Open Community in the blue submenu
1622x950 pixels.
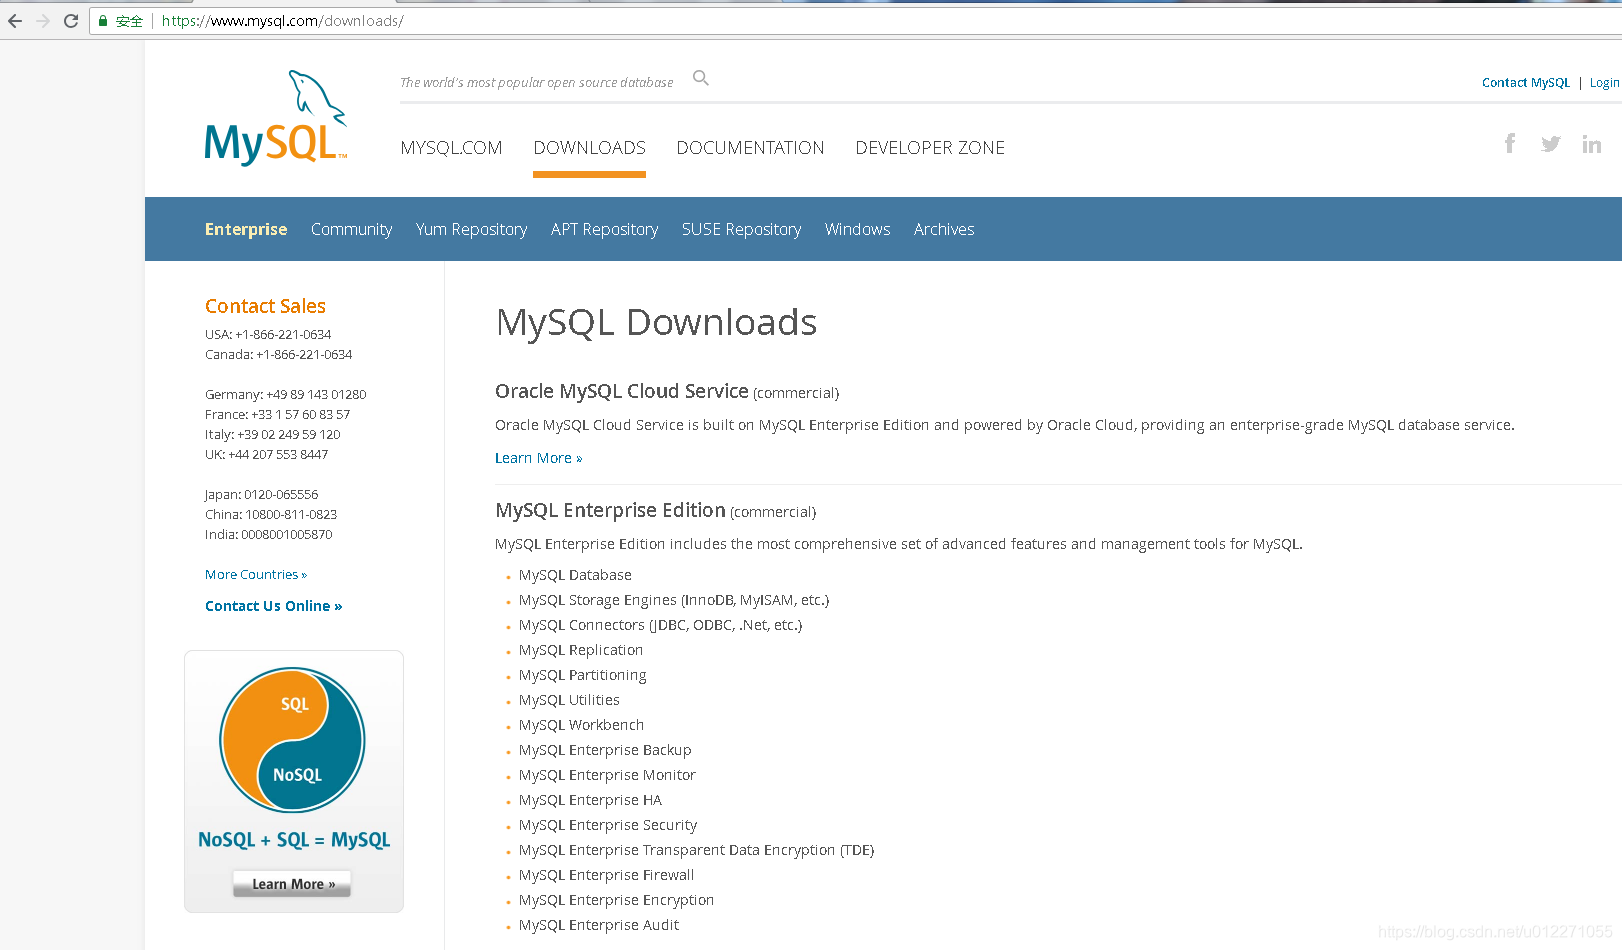click(351, 229)
